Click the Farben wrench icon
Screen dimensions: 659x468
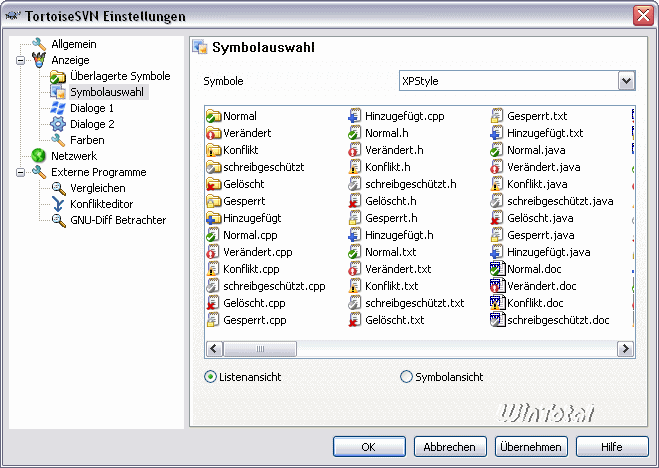pyautogui.click(x=58, y=140)
